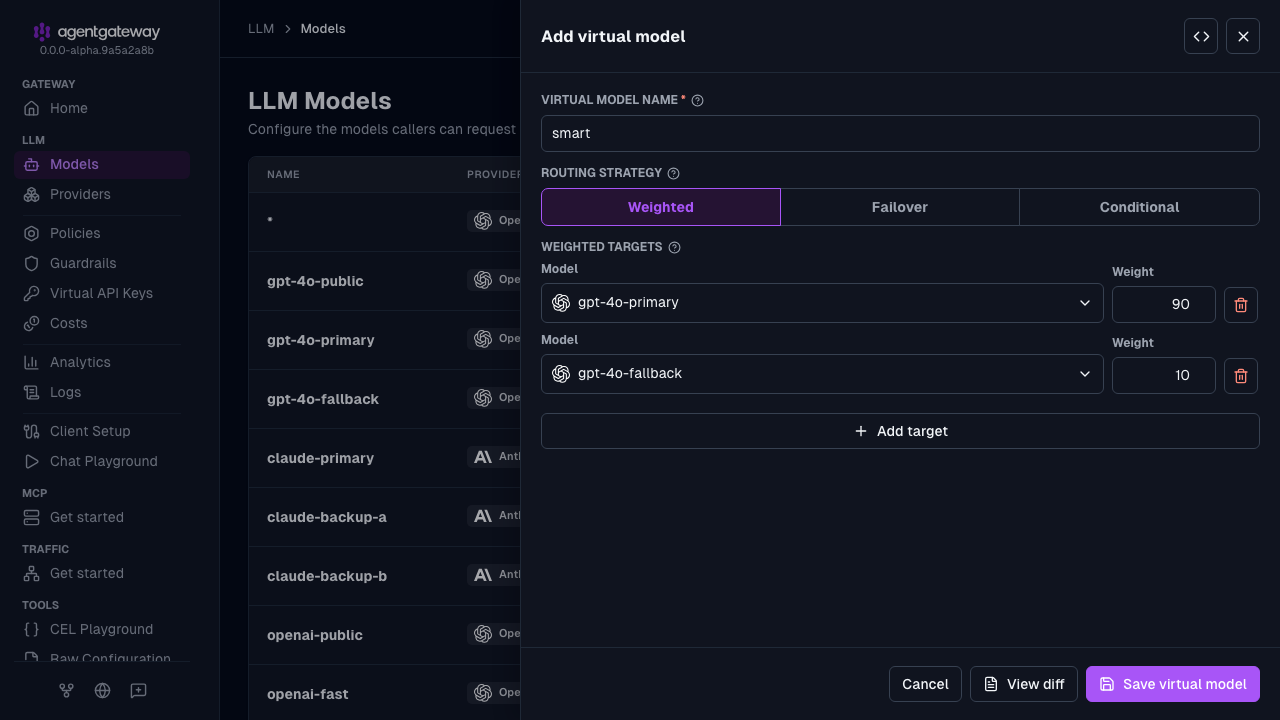This screenshot has height=720, width=1280.
Task: Open Home in sidebar
Action: (102, 108)
